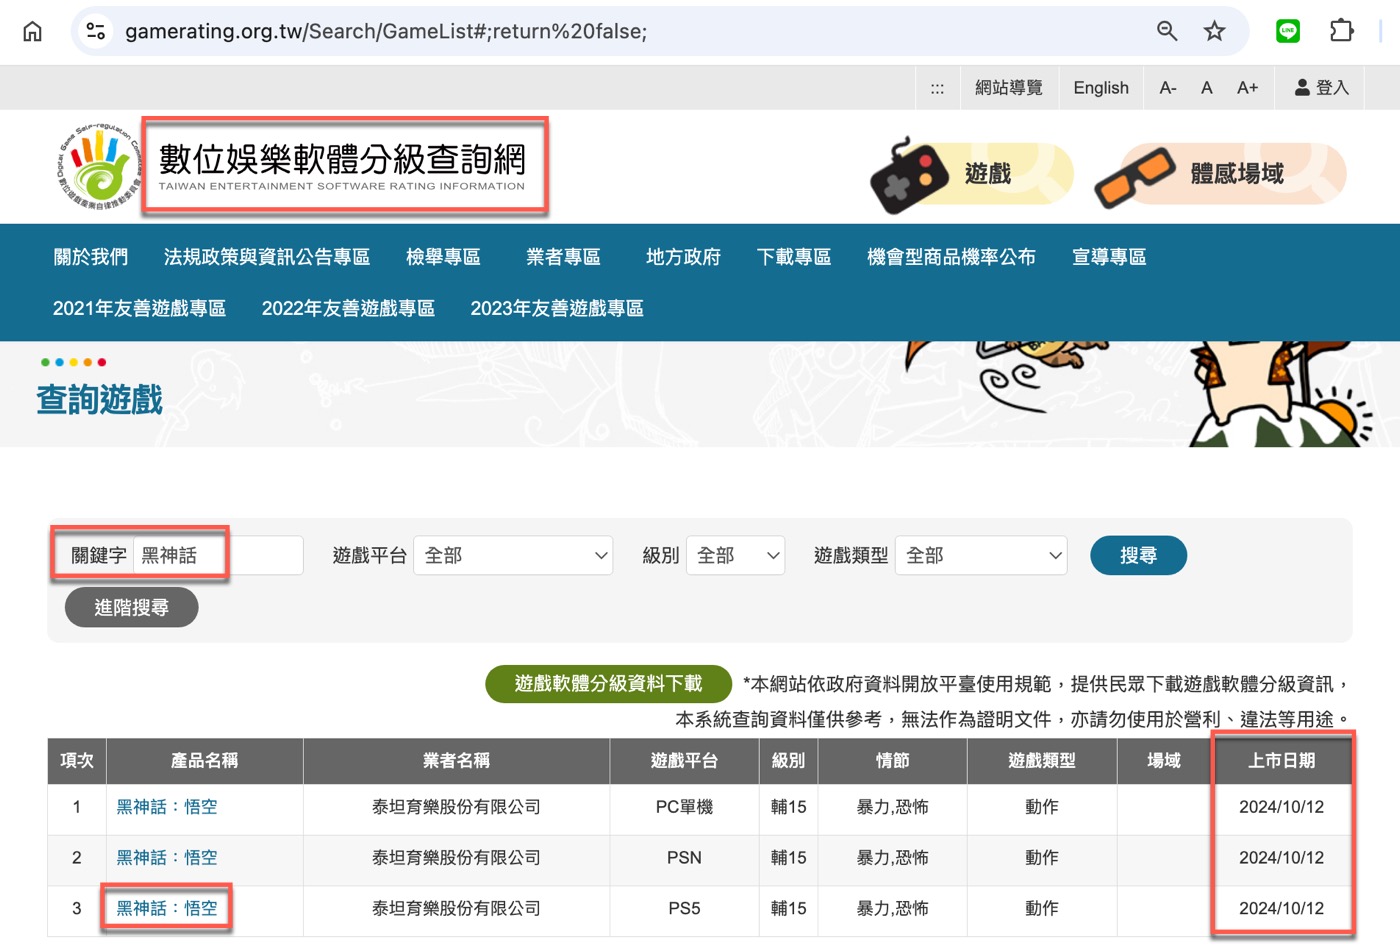Expand the 遊戲類型 dropdown
The width and height of the screenshot is (1400, 946).
[981, 555]
